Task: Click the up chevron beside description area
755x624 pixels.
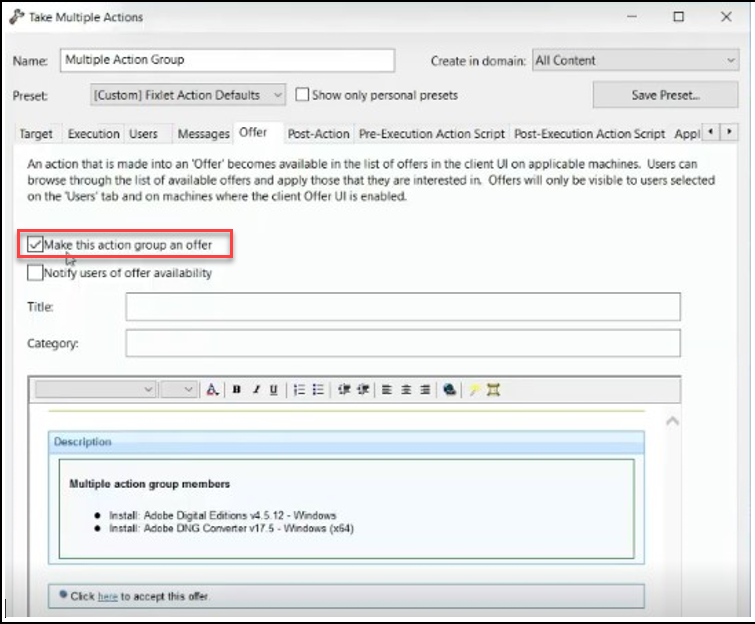Action: pyautogui.click(x=672, y=421)
